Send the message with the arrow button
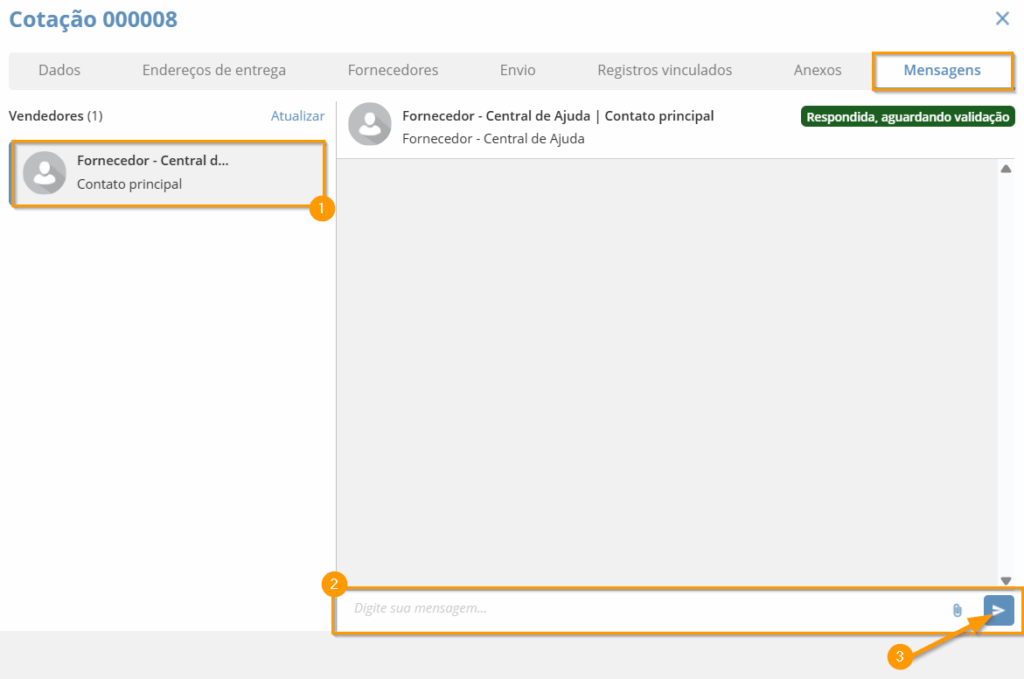 998,610
